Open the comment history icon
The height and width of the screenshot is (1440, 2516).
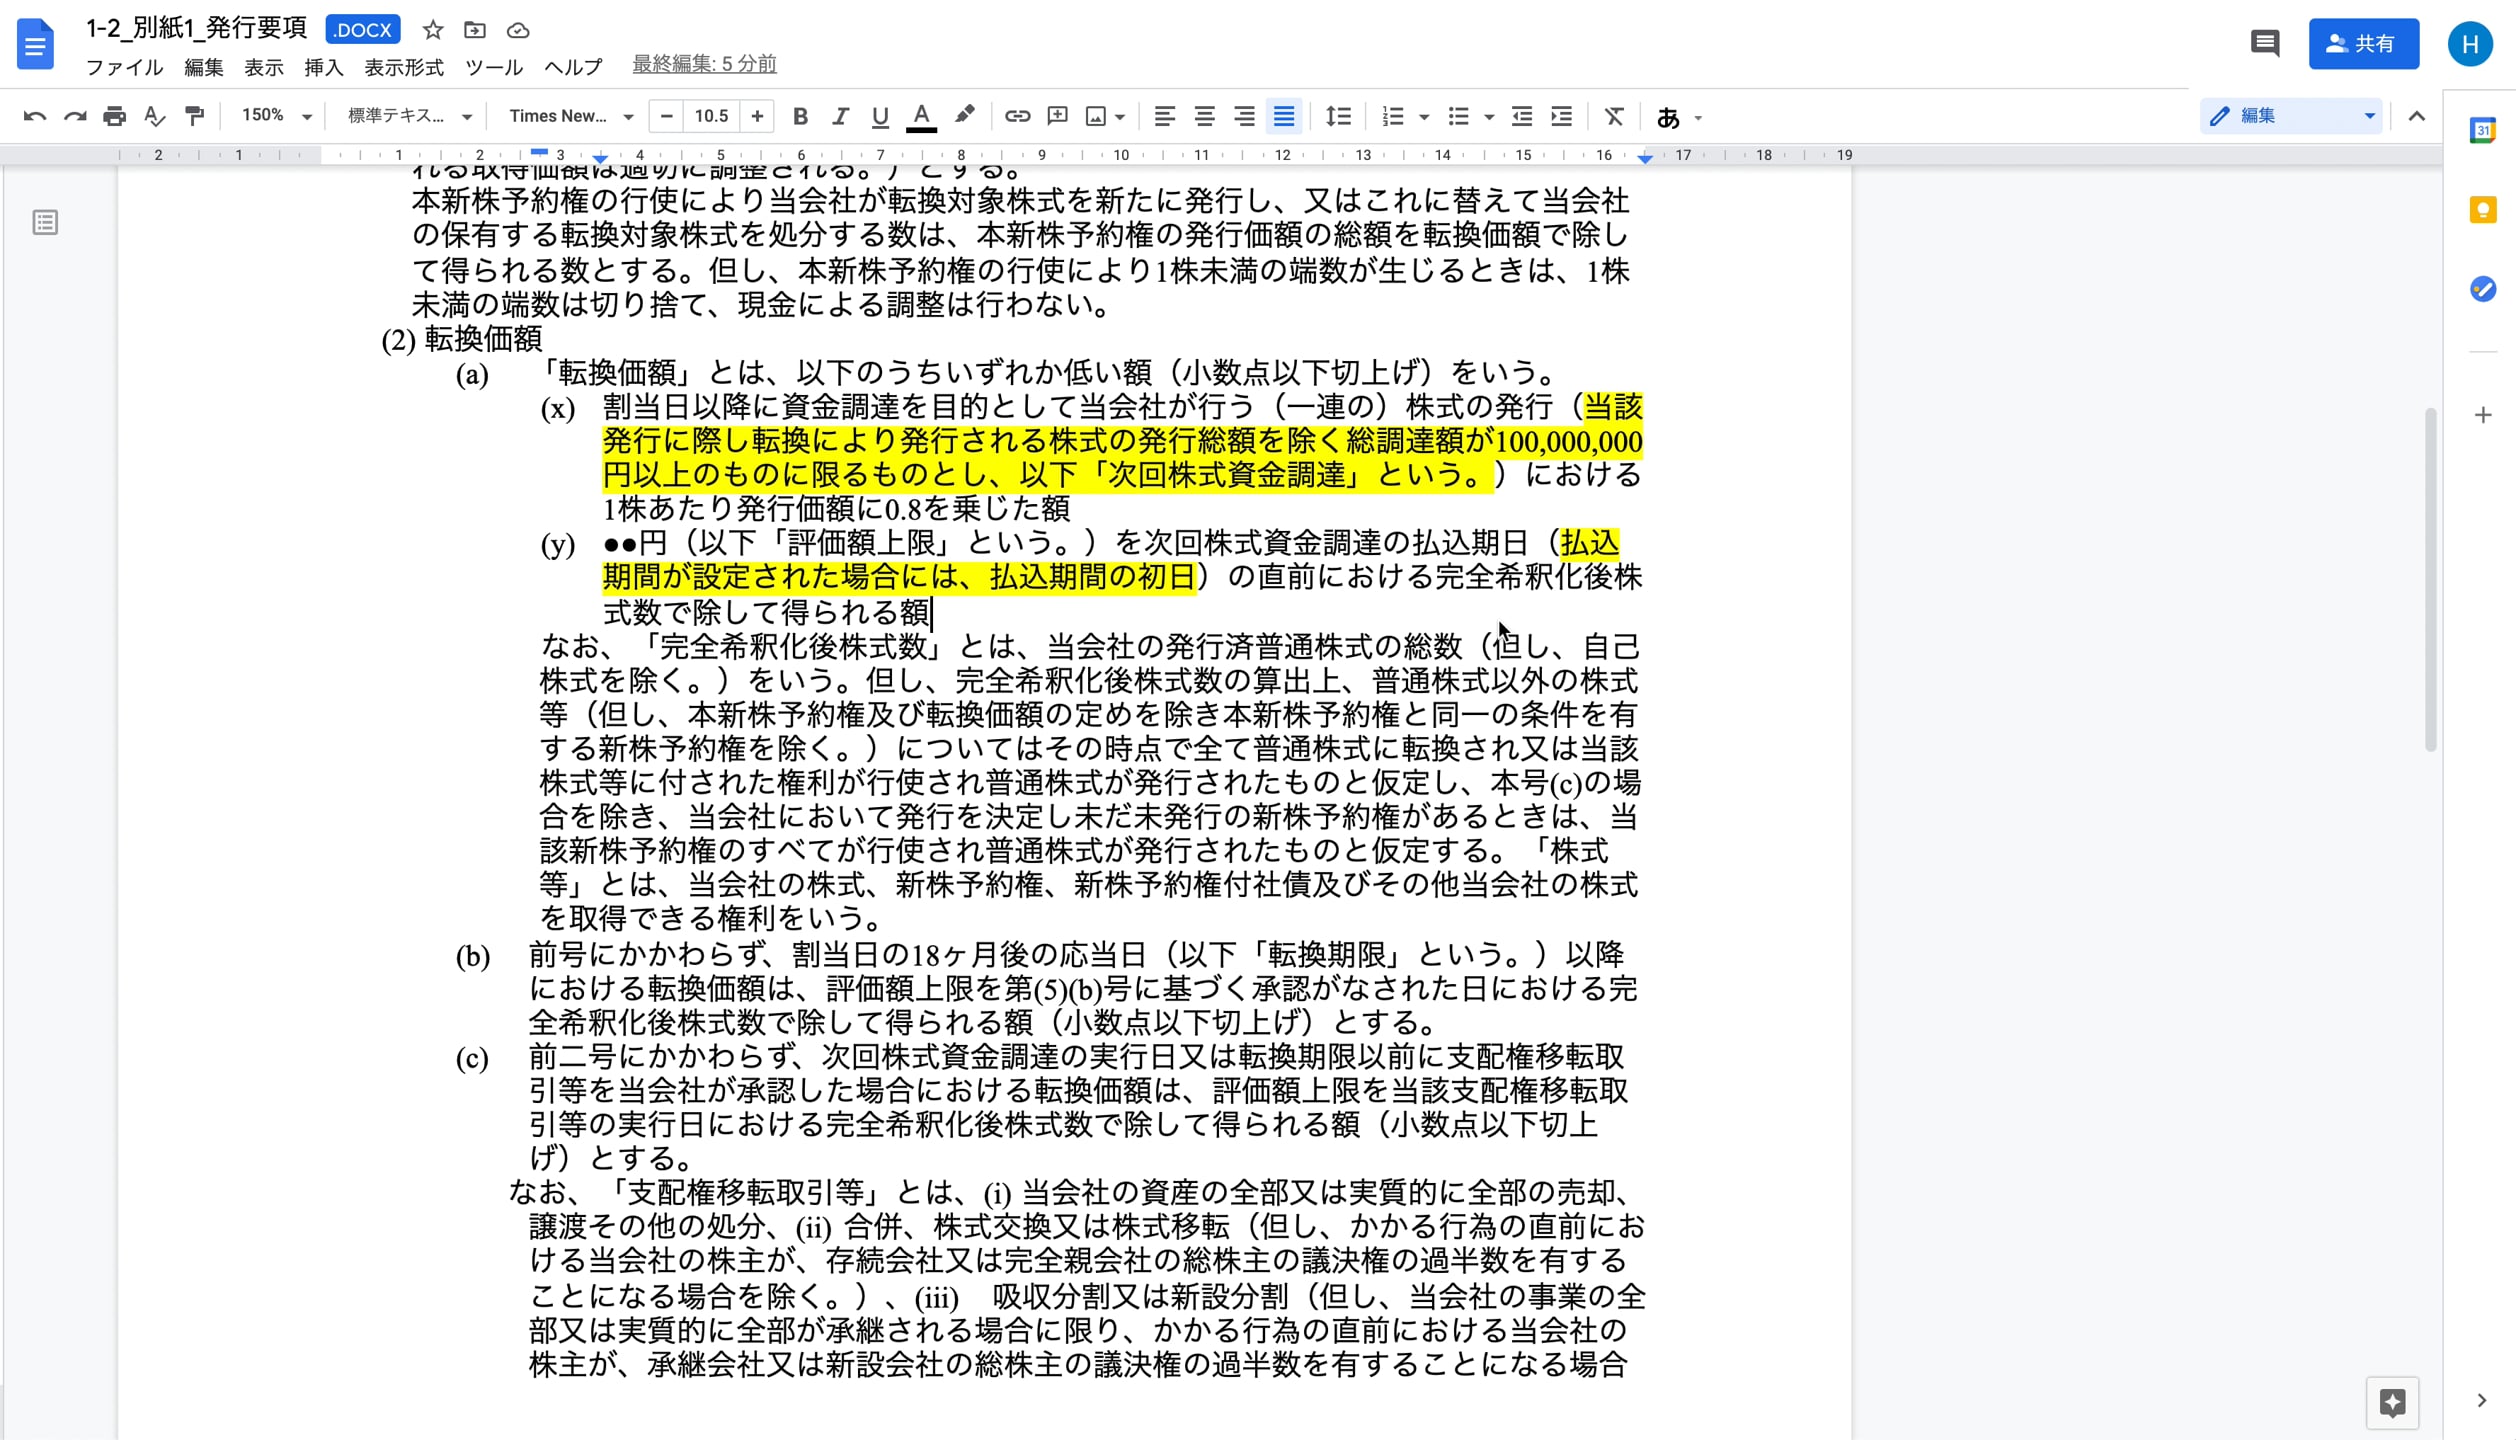tap(2264, 44)
